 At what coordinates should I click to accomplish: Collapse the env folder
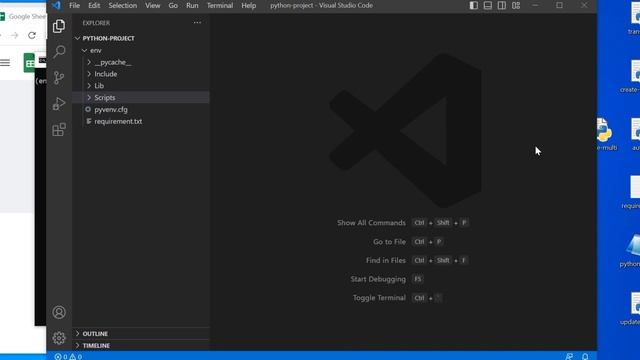click(x=84, y=50)
